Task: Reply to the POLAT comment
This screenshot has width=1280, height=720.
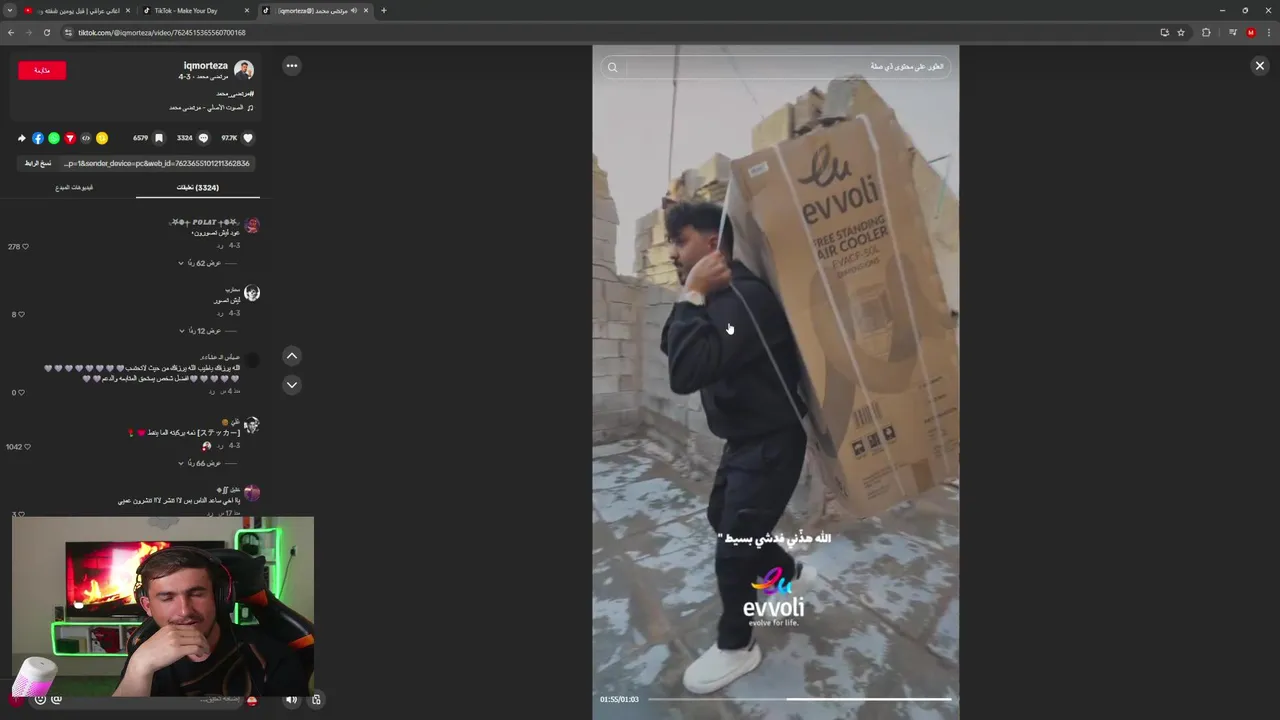Action: pyautogui.click(x=220, y=245)
